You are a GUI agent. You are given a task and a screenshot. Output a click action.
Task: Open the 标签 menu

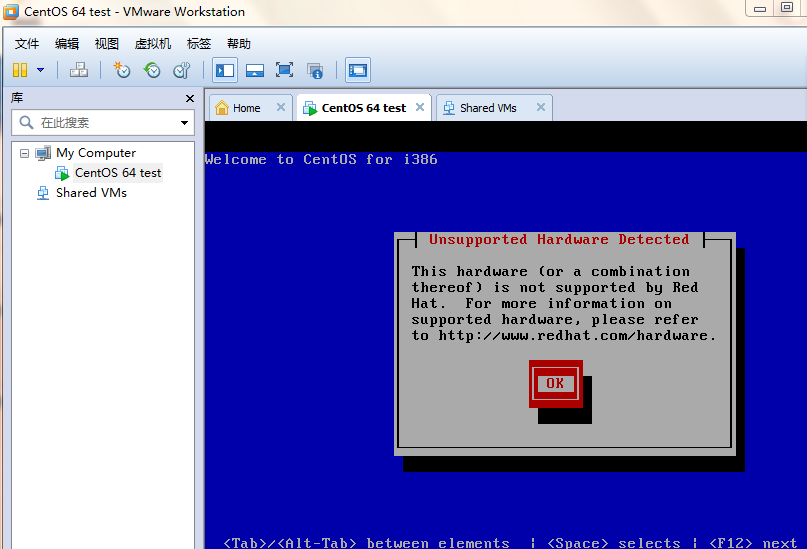pyautogui.click(x=199, y=44)
